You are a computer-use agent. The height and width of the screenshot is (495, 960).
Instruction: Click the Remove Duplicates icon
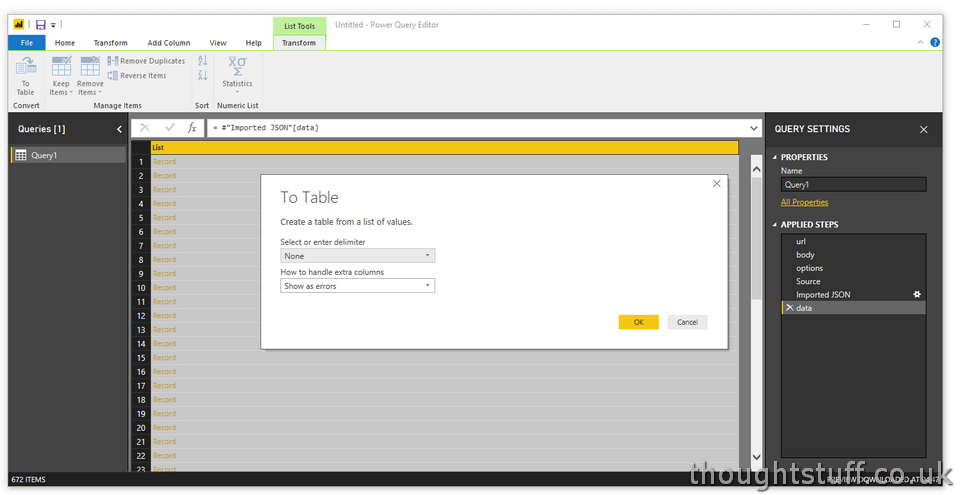point(113,61)
